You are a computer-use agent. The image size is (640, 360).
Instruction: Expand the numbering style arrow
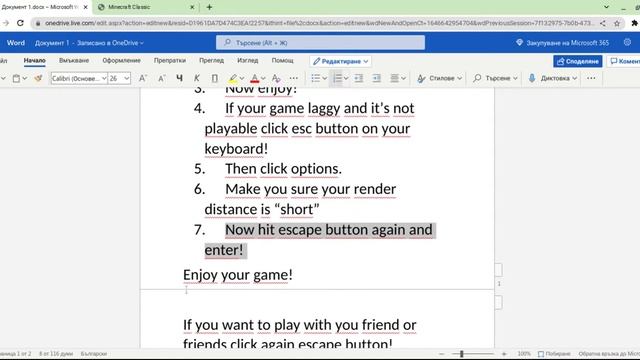pyautogui.click(x=346, y=78)
